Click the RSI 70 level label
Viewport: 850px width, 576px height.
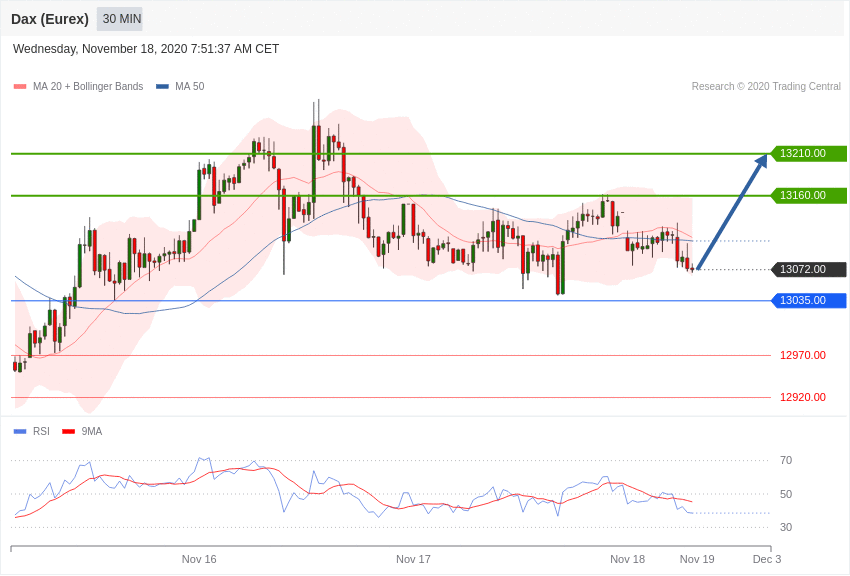786,461
